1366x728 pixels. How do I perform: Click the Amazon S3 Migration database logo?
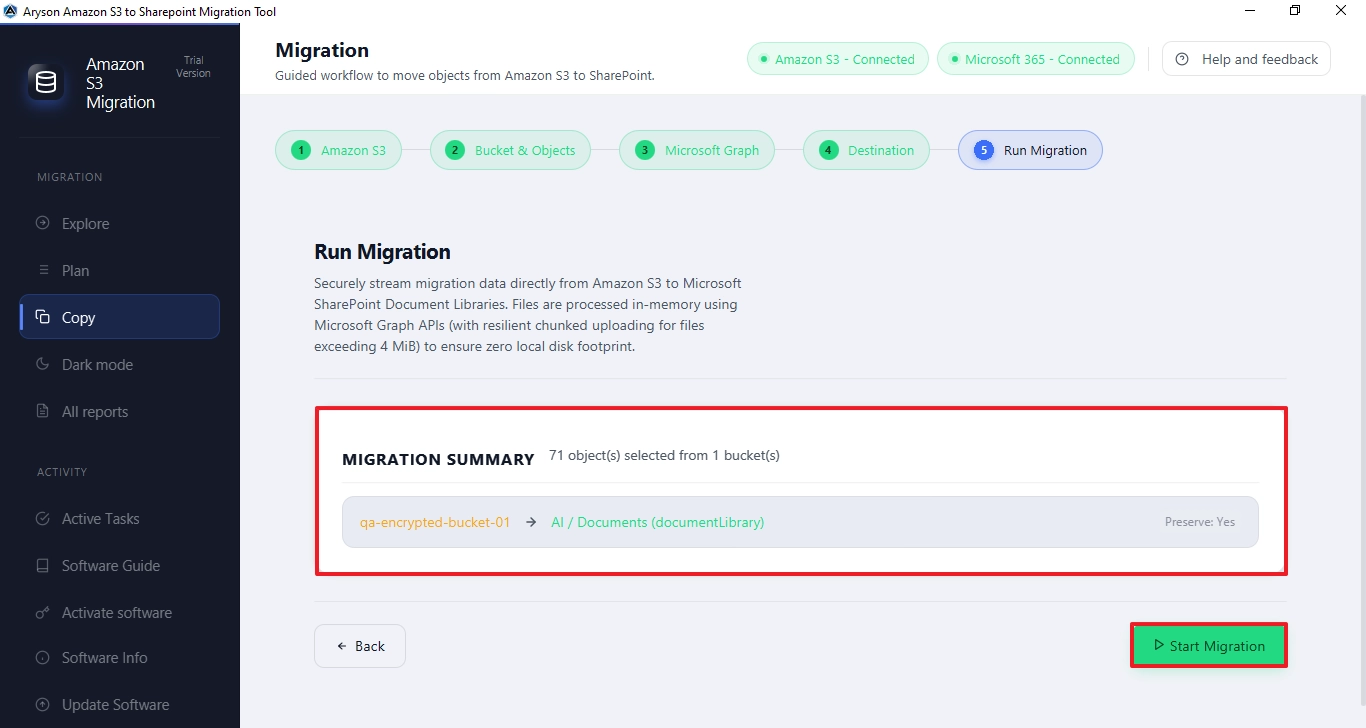(x=46, y=83)
